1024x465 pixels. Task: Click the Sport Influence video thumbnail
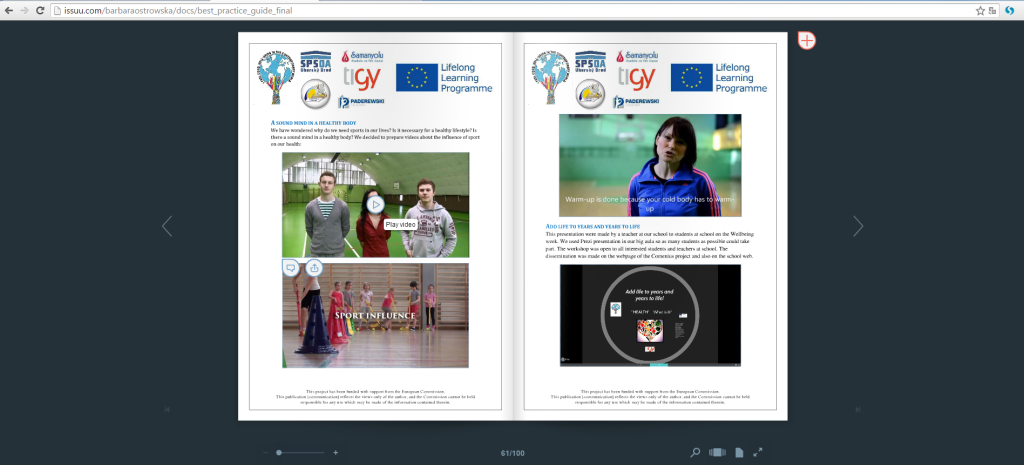[376, 315]
